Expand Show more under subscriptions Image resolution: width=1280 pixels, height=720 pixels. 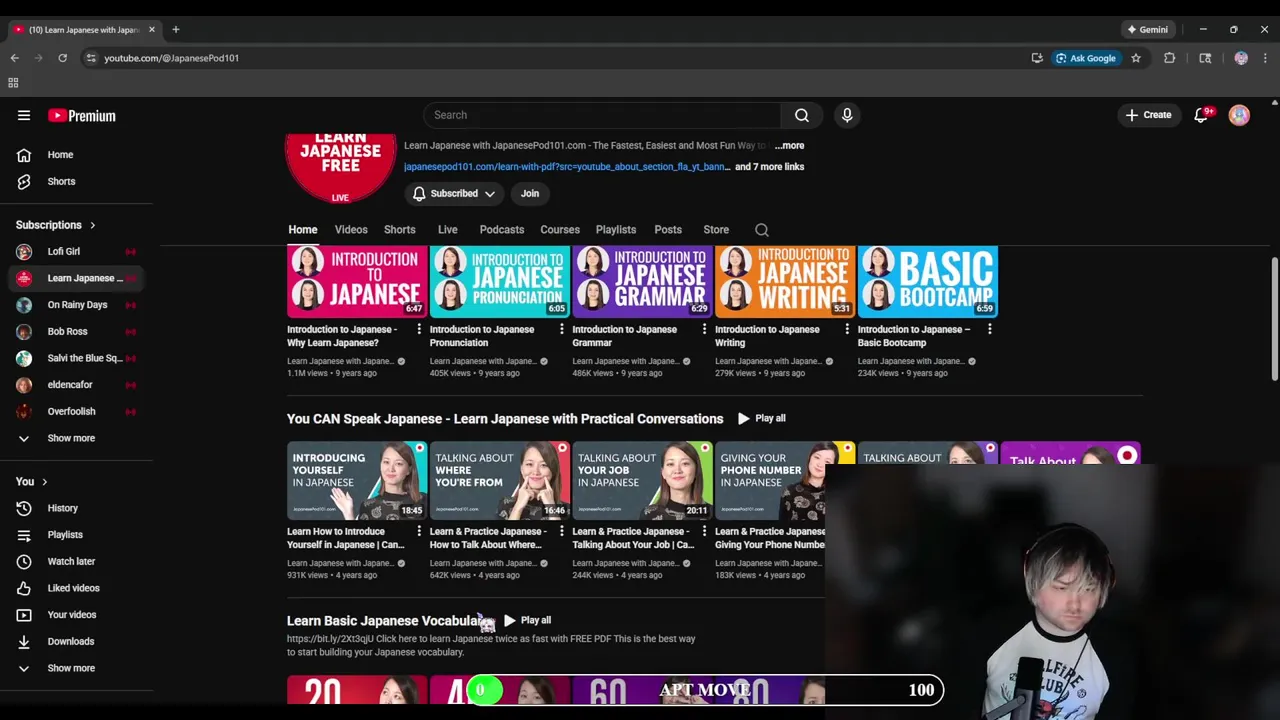point(76,438)
